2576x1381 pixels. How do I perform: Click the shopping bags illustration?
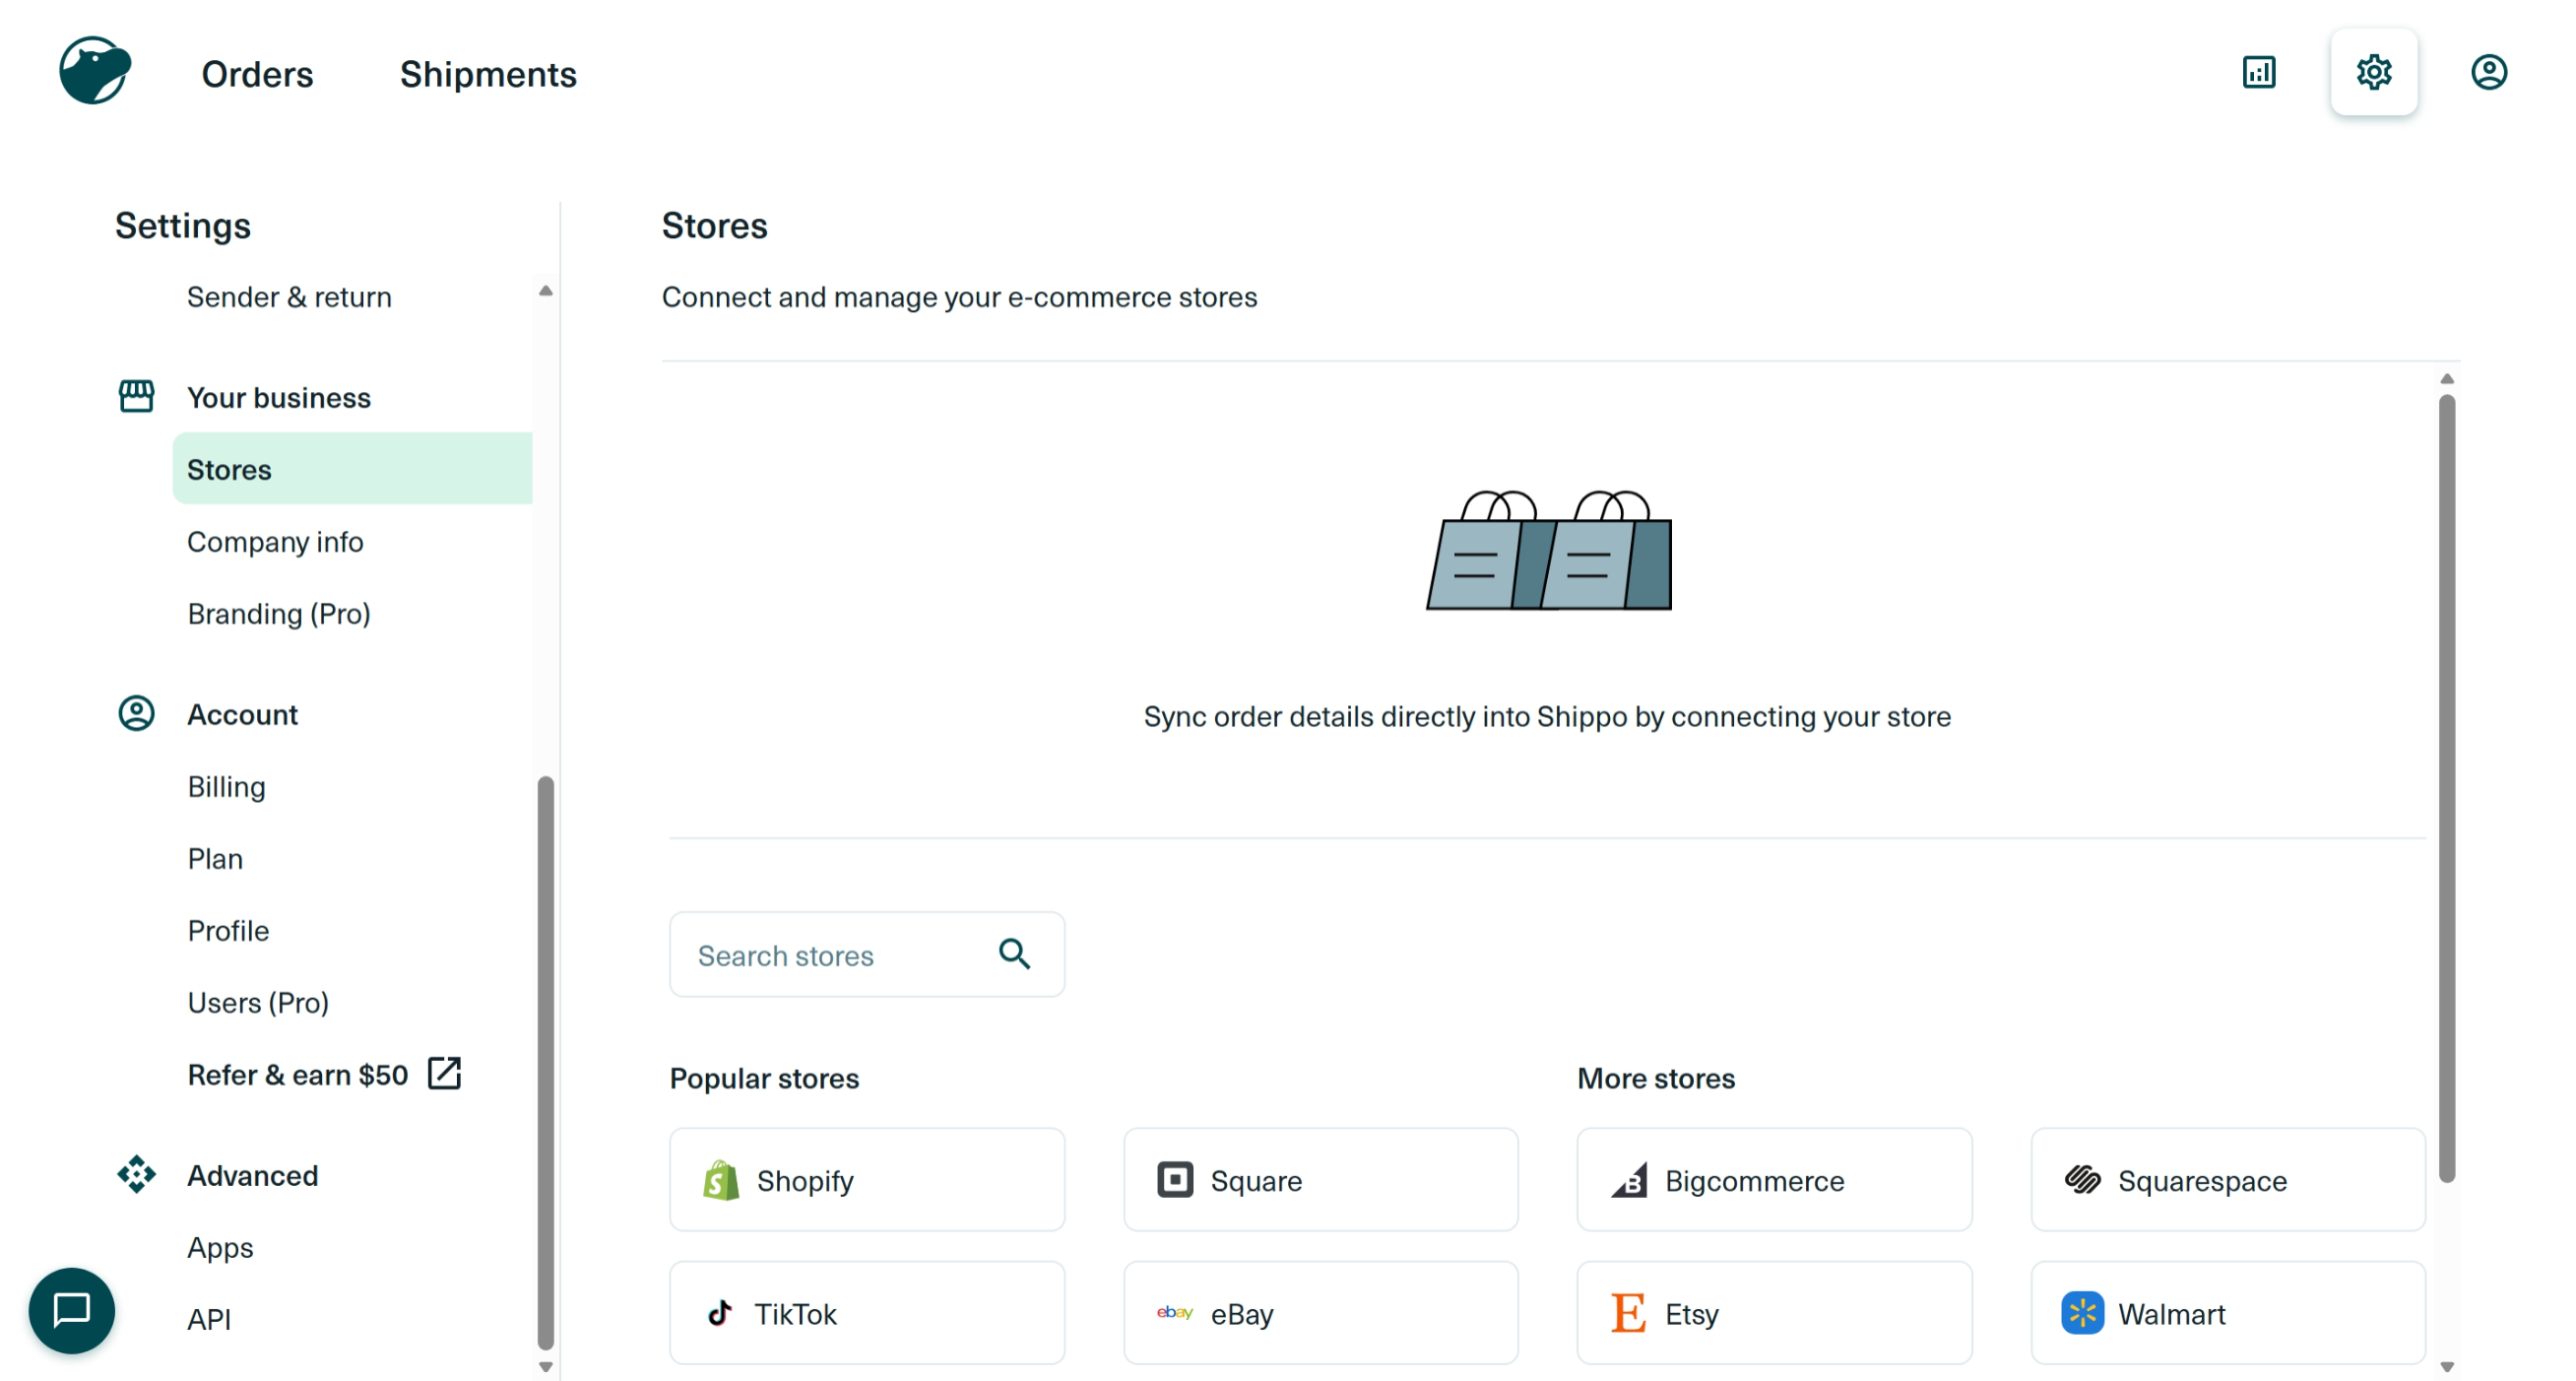click(x=1548, y=549)
